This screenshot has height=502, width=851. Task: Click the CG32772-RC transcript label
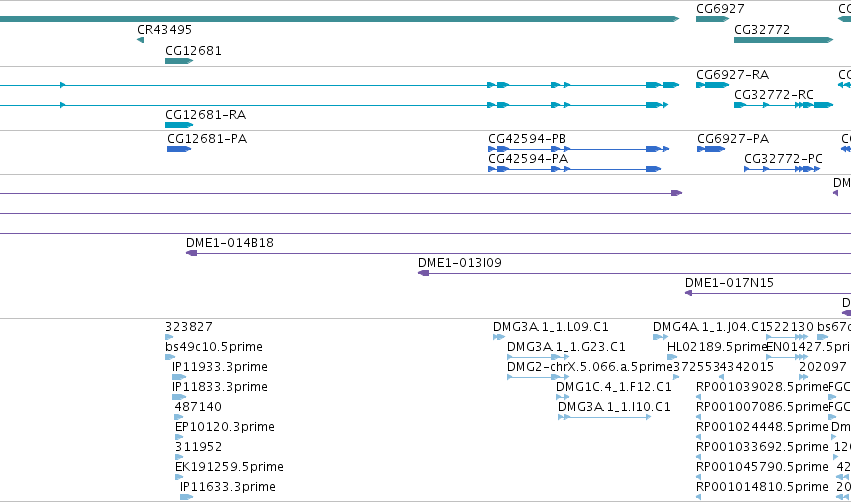(774, 95)
